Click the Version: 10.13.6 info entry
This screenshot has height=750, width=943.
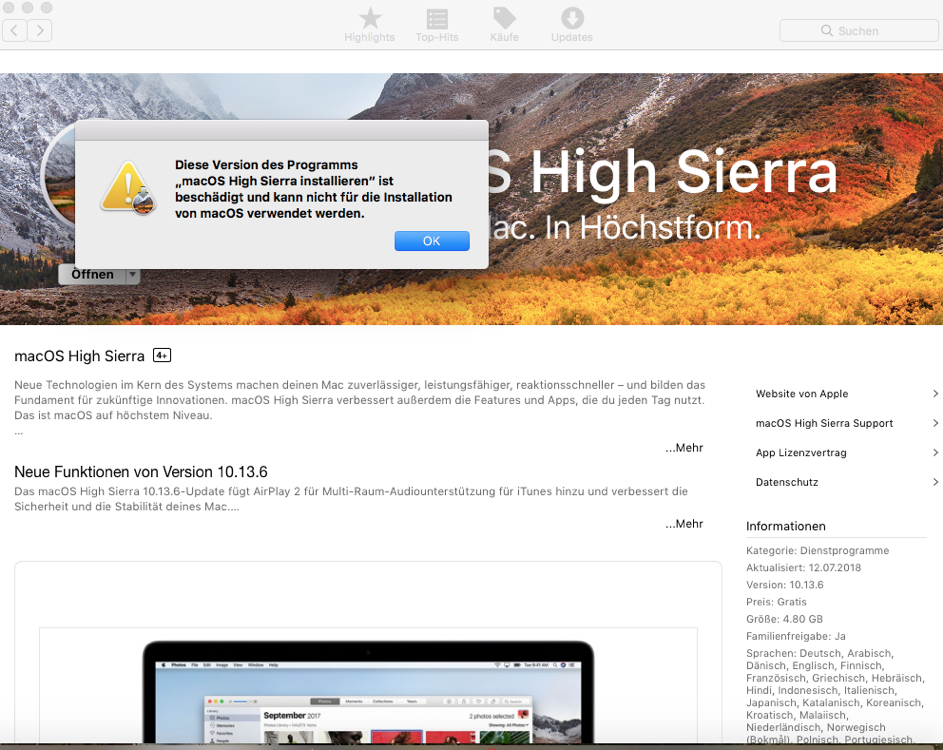785,585
